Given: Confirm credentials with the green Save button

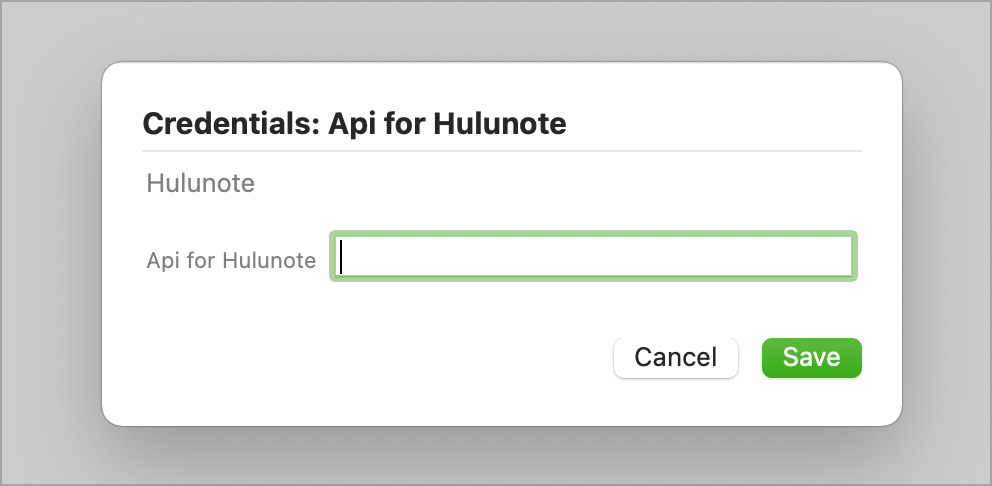Looking at the screenshot, I should [811, 357].
